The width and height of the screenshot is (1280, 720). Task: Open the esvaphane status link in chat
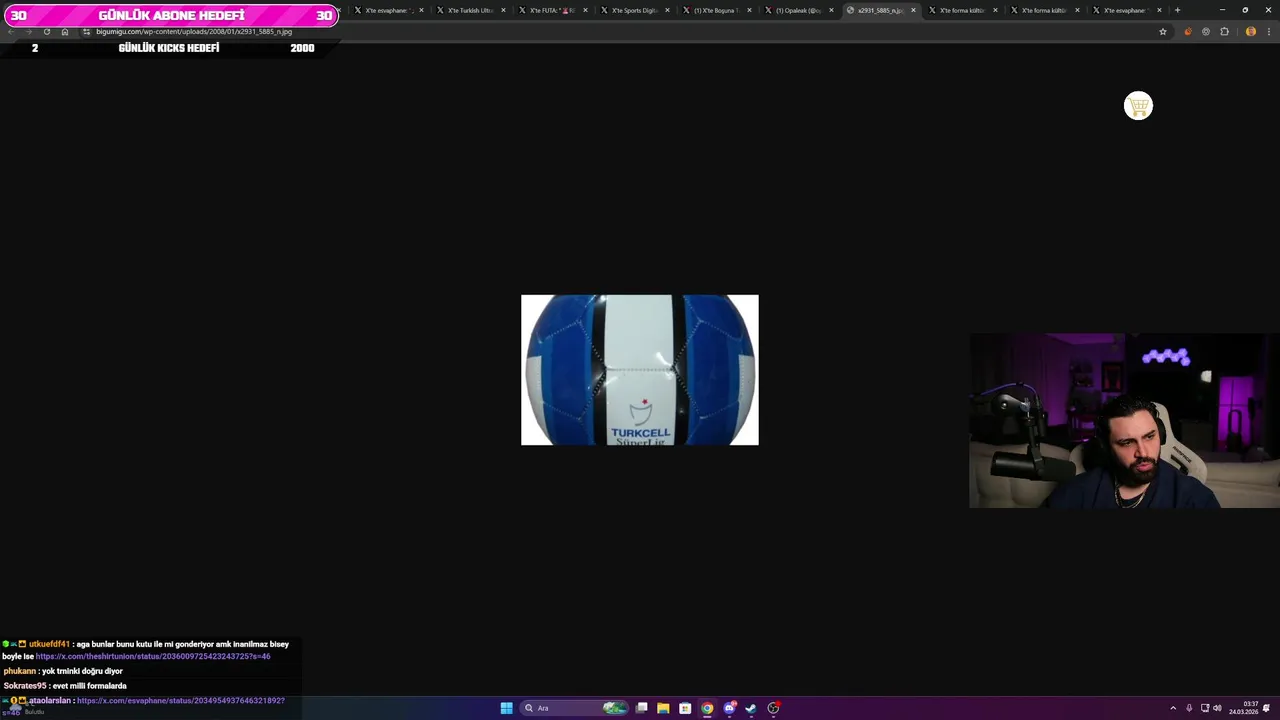click(x=181, y=701)
